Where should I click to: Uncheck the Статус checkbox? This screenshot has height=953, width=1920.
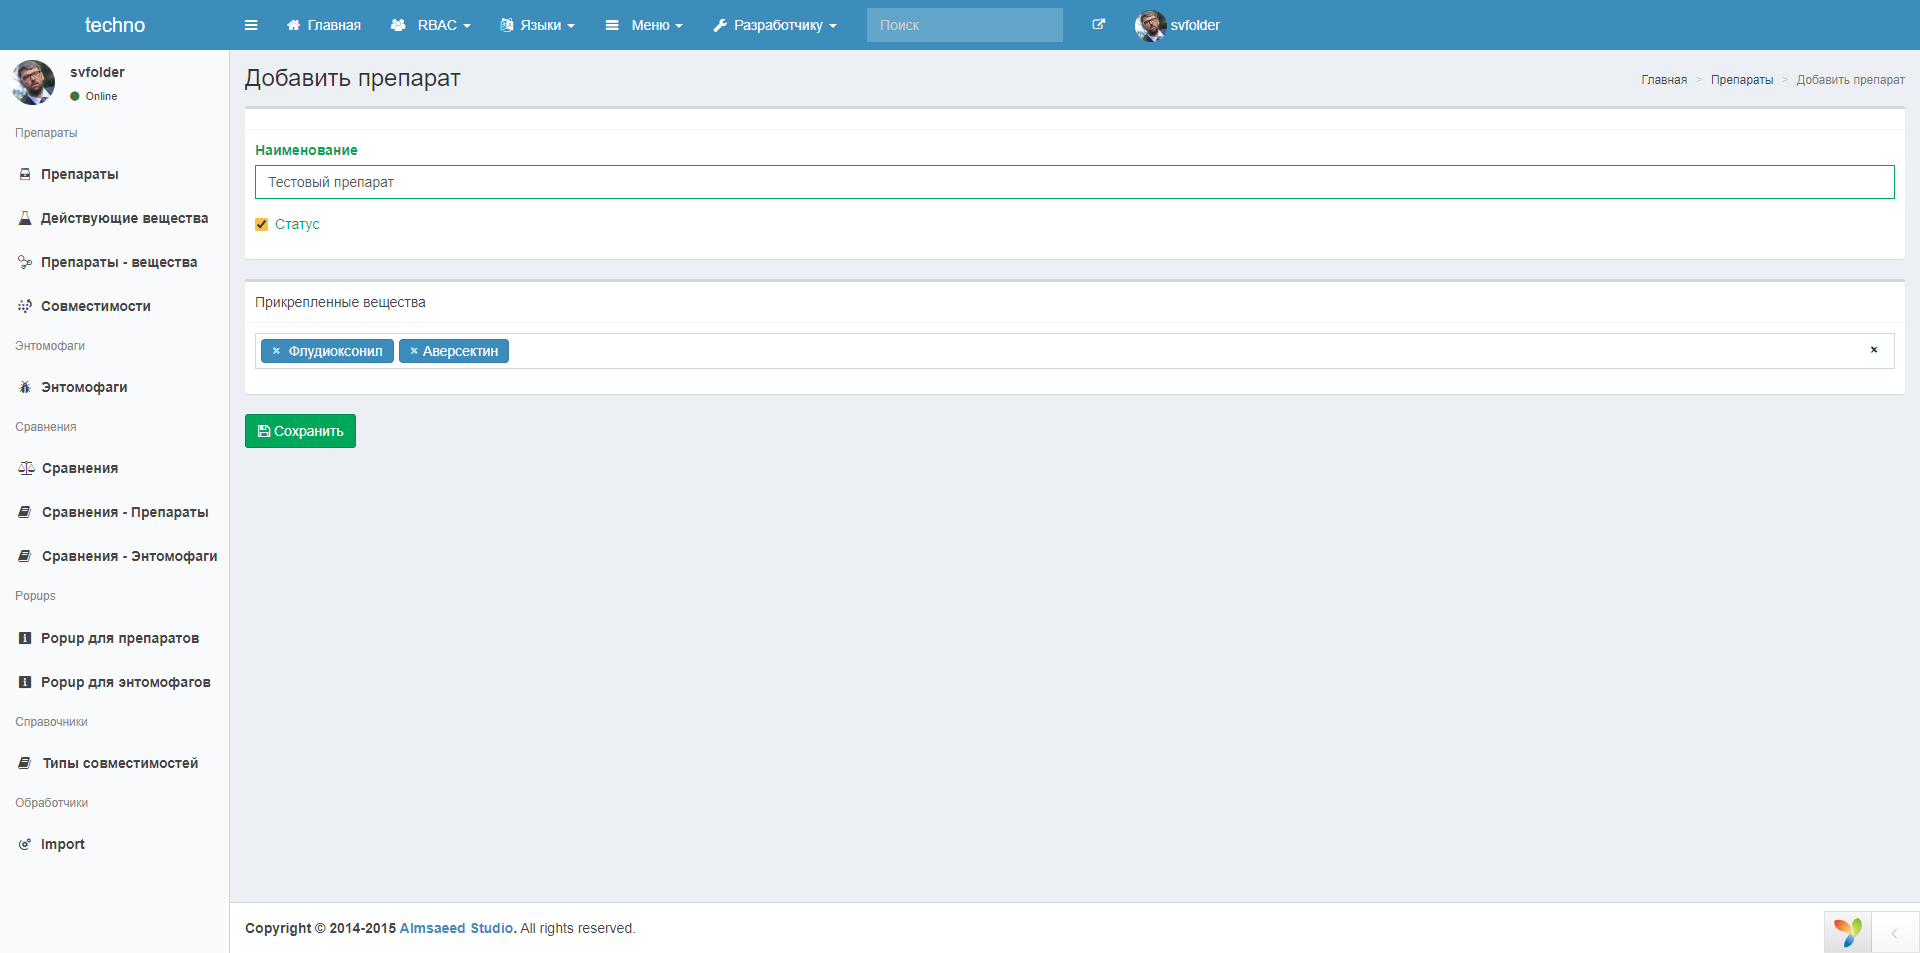(262, 225)
